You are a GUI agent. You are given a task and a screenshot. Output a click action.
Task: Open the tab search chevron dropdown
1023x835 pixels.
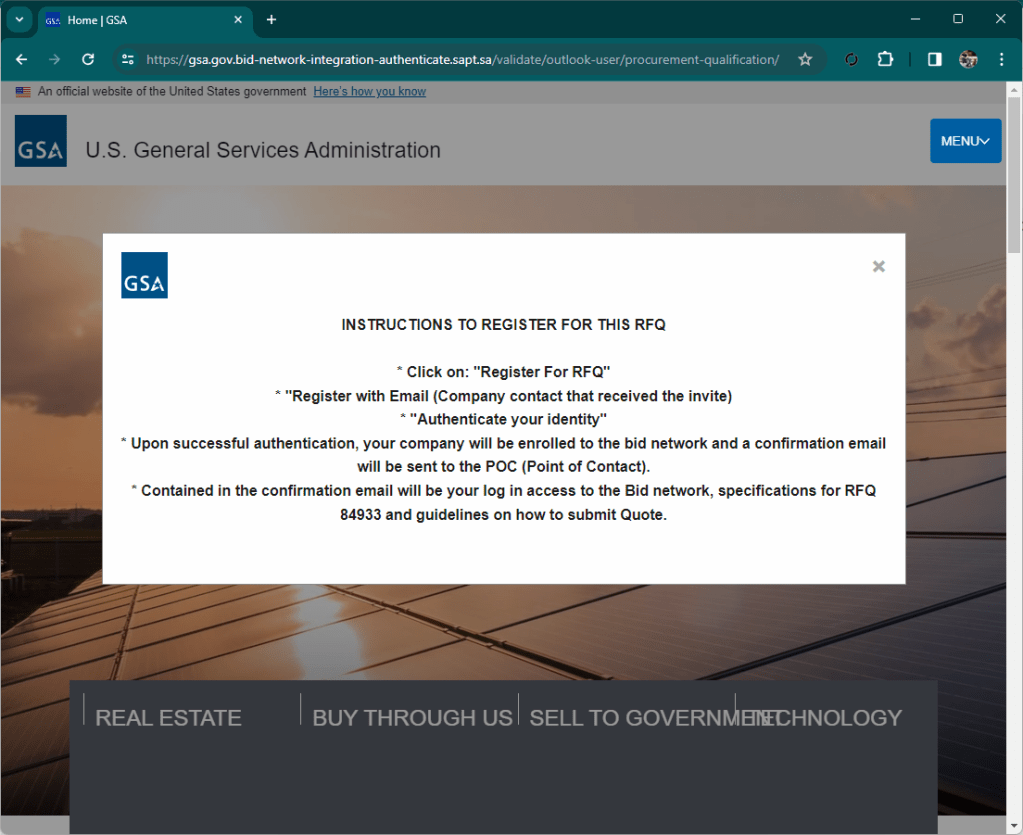pos(18,19)
